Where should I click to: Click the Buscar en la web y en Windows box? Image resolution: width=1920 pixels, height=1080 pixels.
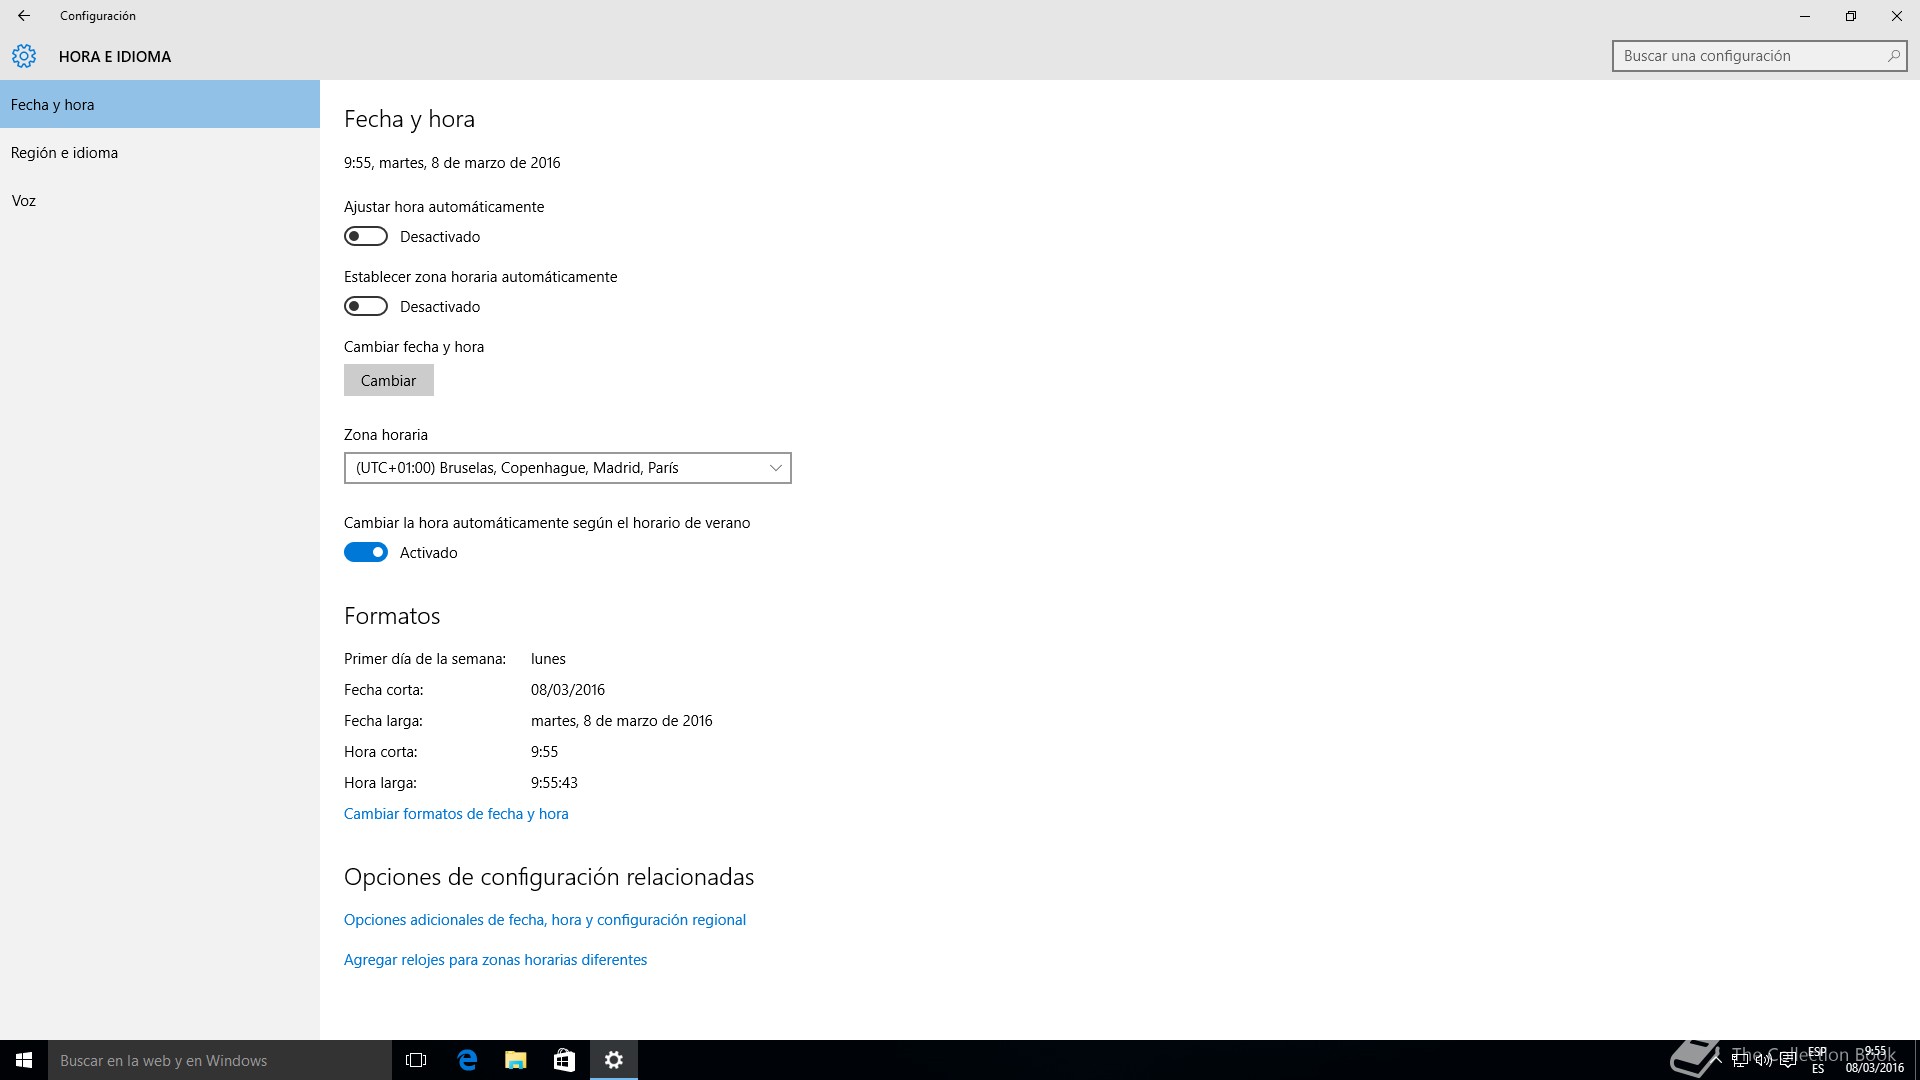point(220,1060)
